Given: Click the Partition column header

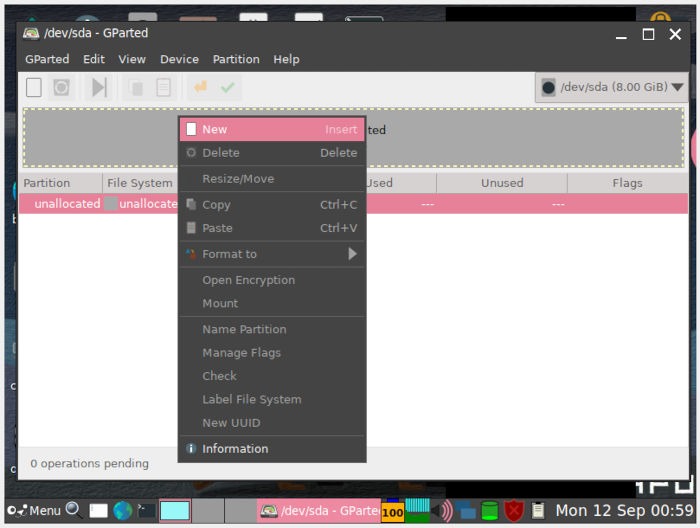Looking at the screenshot, I should (61, 183).
